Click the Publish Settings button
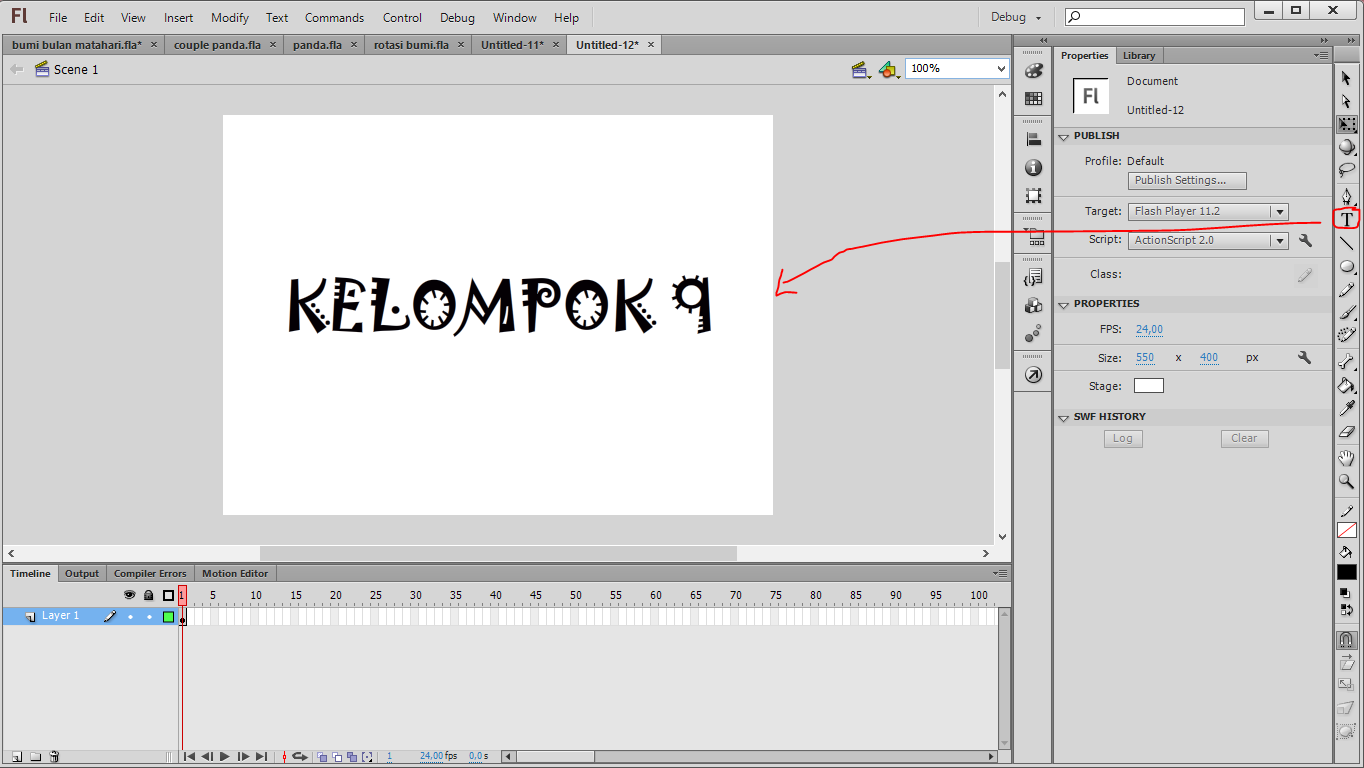Viewport: 1364px width, 768px height. 1186,180
